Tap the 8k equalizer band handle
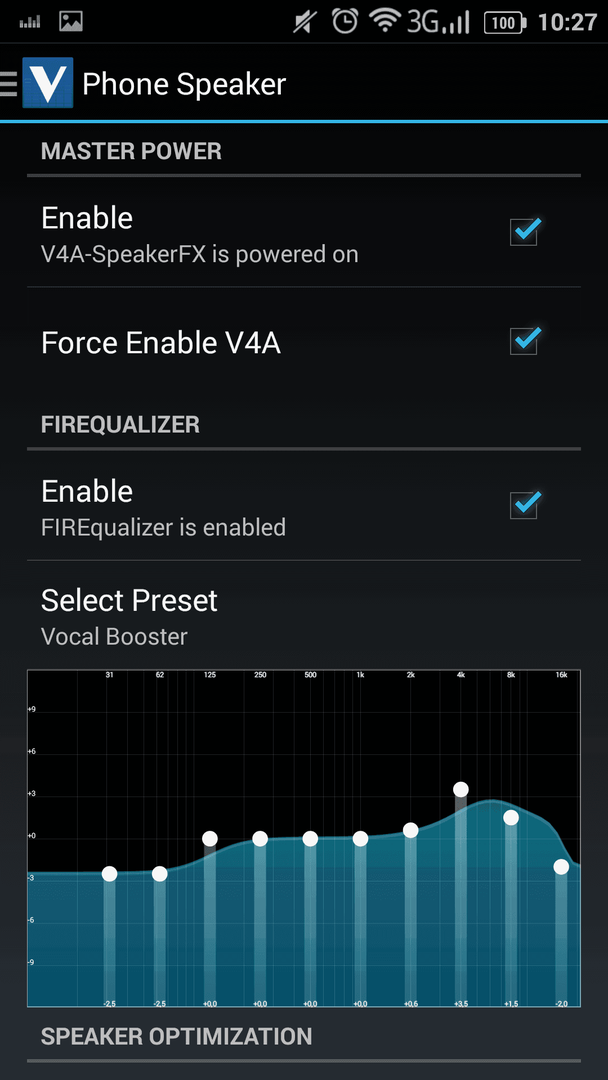 [x=511, y=818]
